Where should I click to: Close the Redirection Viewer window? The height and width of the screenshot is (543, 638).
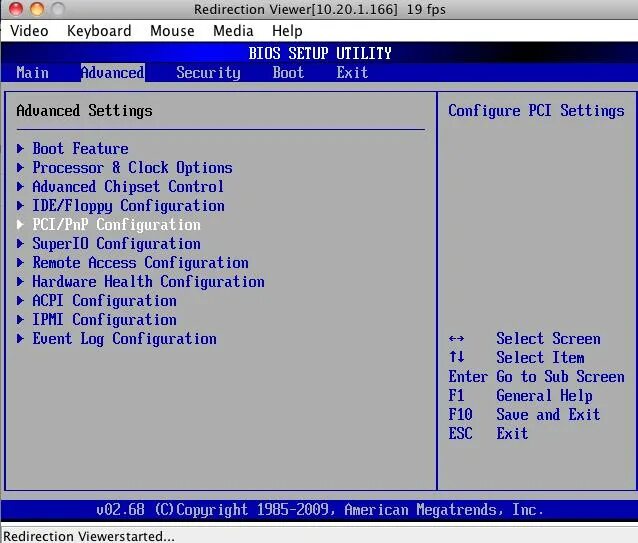point(15,9)
